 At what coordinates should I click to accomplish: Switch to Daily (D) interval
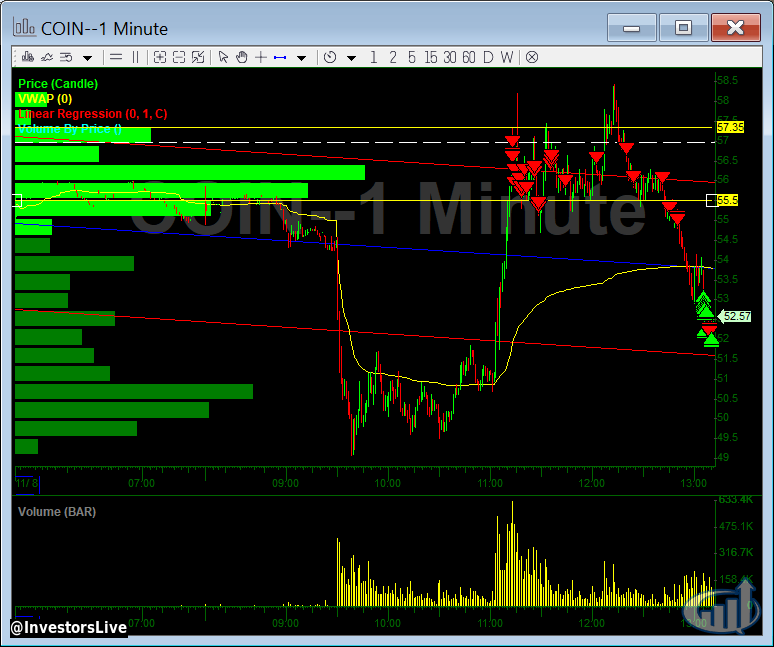pos(488,57)
